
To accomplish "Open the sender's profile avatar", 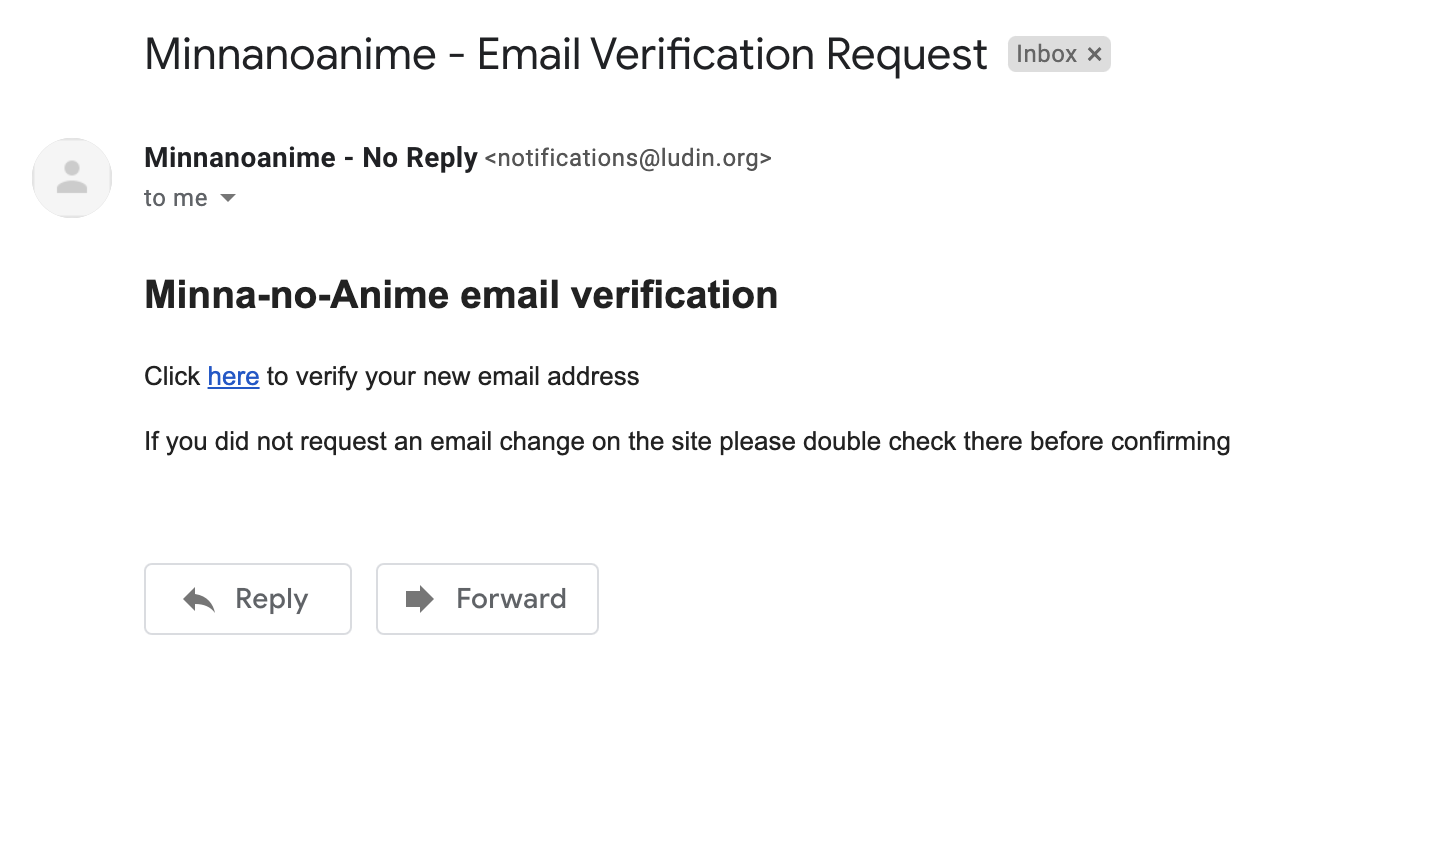I will tap(72, 178).
